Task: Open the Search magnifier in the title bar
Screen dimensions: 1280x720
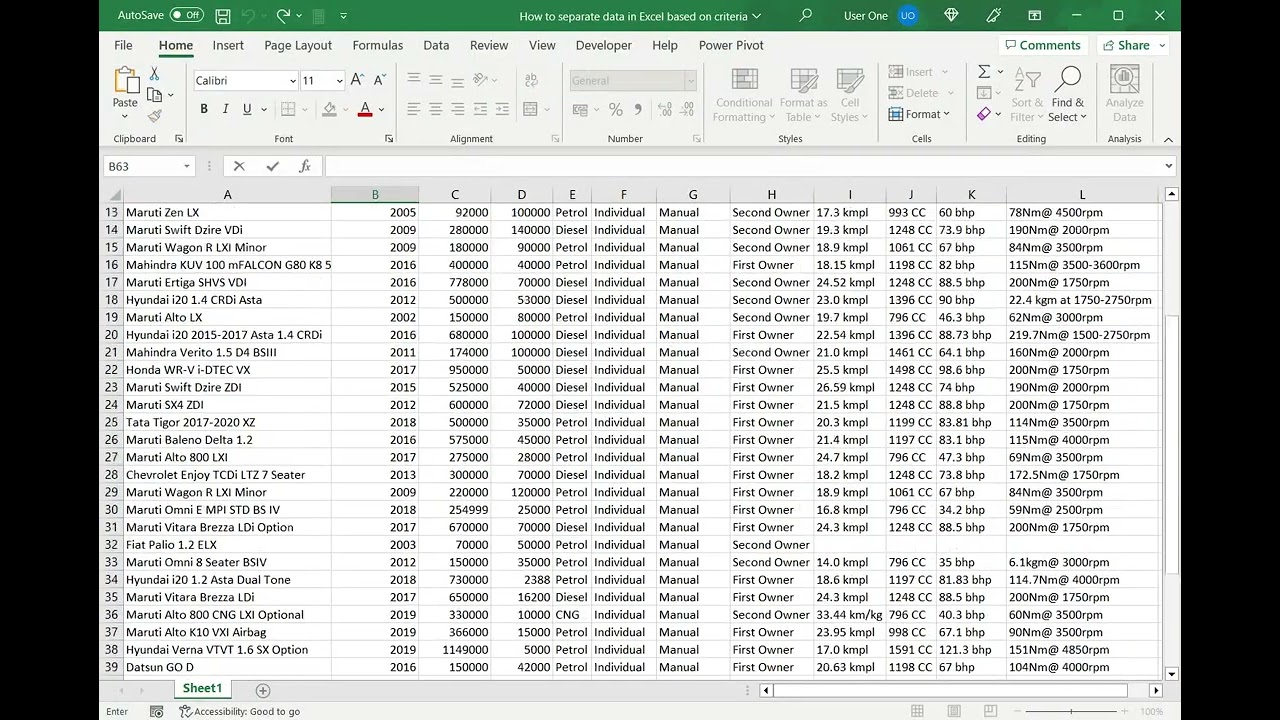Action: [805, 16]
